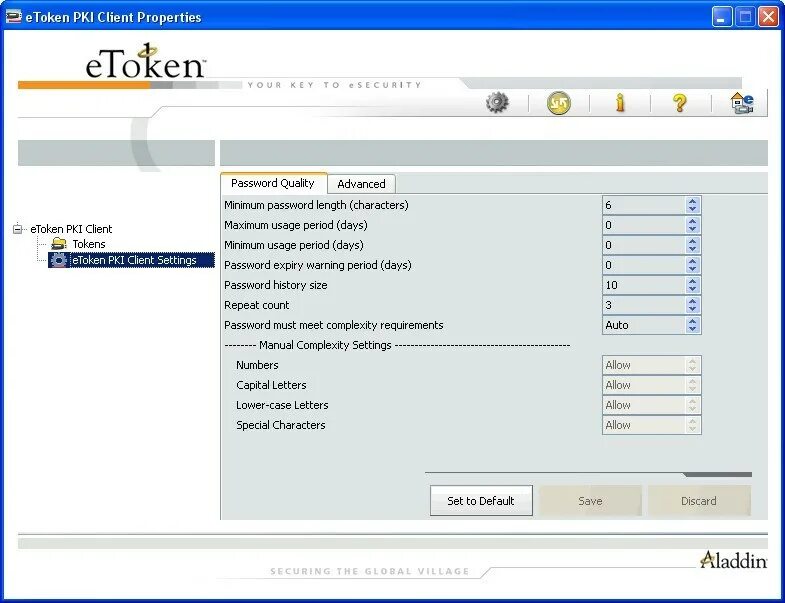Increase Minimum usage period days
This screenshot has height=603, width=785.
point(692,241)
